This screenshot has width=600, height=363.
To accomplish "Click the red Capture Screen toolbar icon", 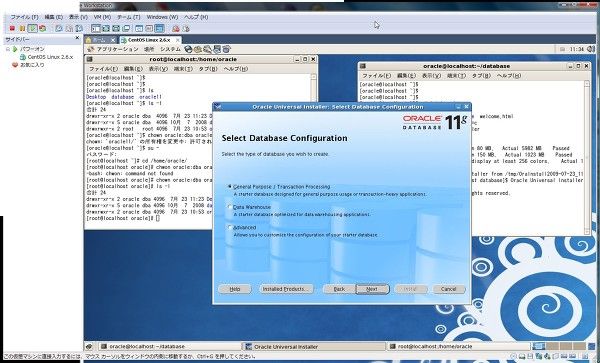I will tap(176, 28).
